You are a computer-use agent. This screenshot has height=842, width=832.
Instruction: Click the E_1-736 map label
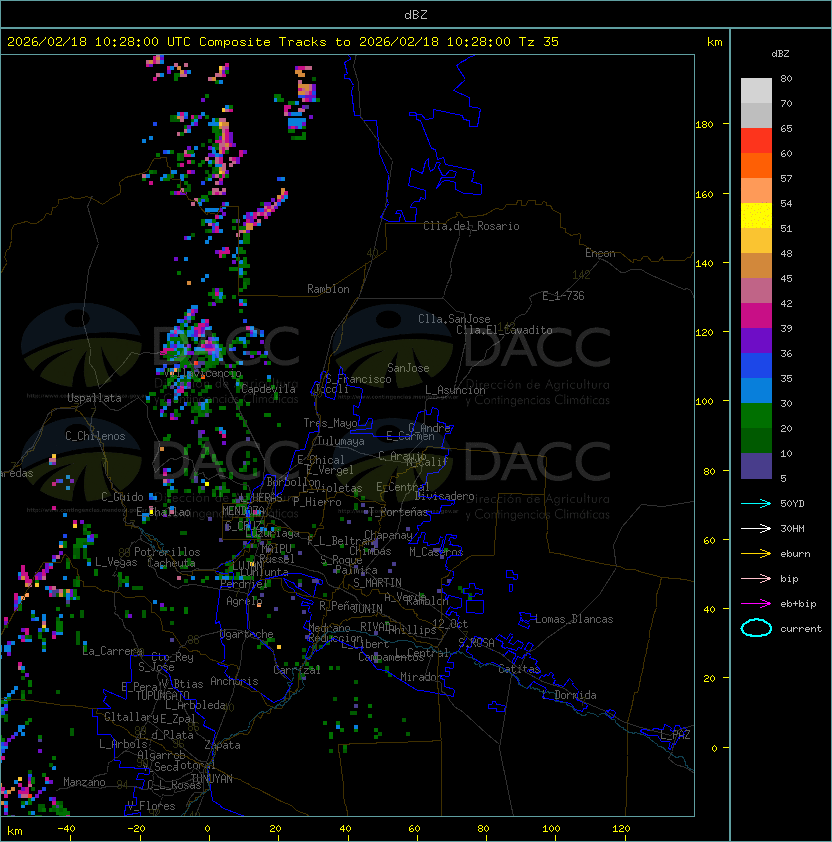tap(563, 296)
